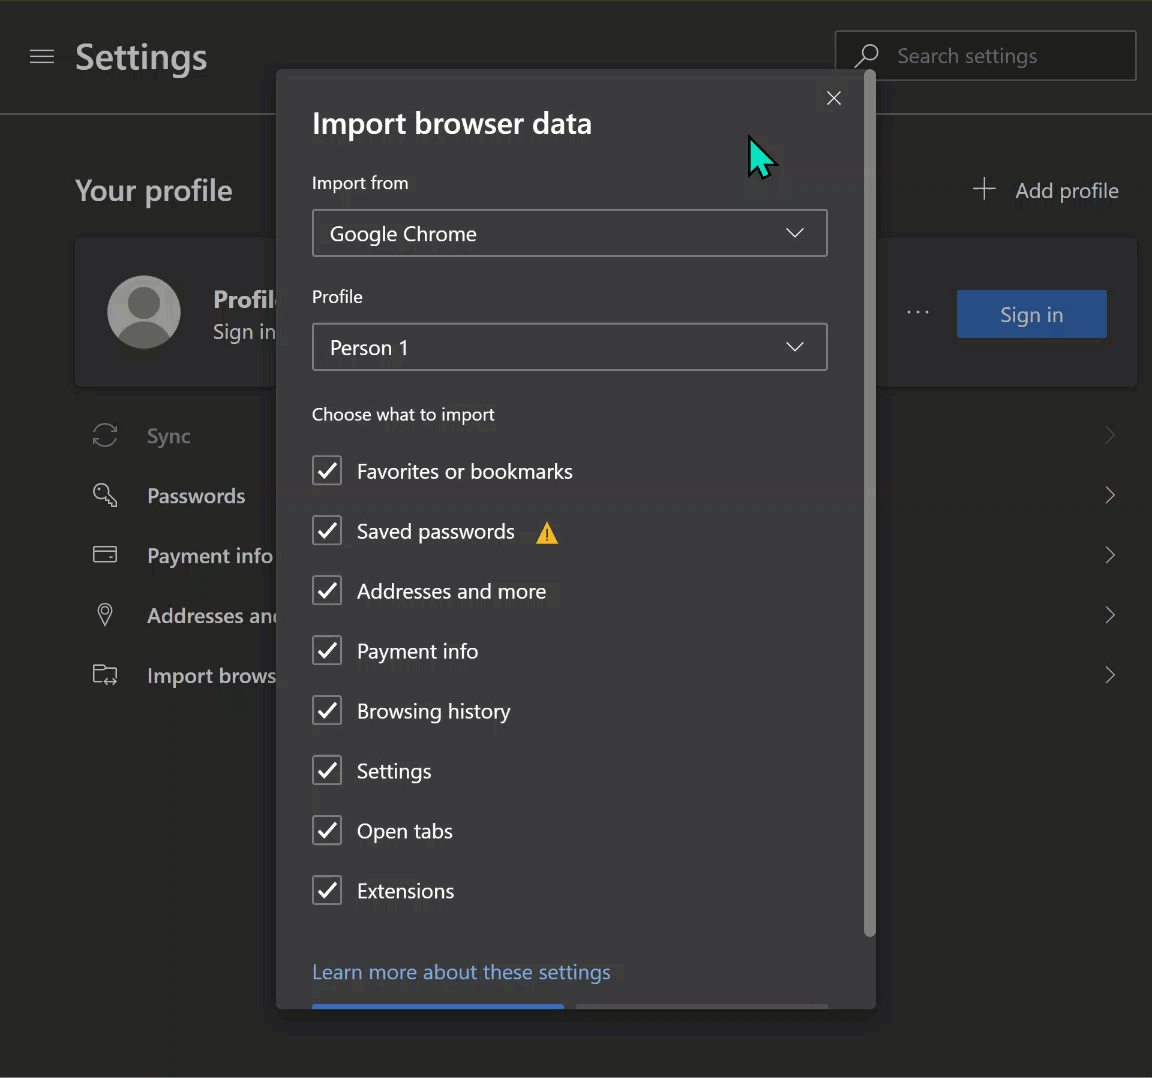Click the Import browser data heading
The height and width of the screenshot is (1078, 1152).
452,123
